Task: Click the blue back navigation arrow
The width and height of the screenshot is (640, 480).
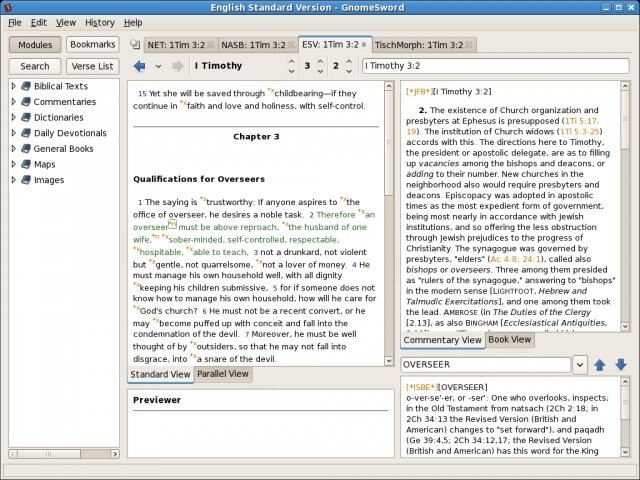Action: click(139, 67)
